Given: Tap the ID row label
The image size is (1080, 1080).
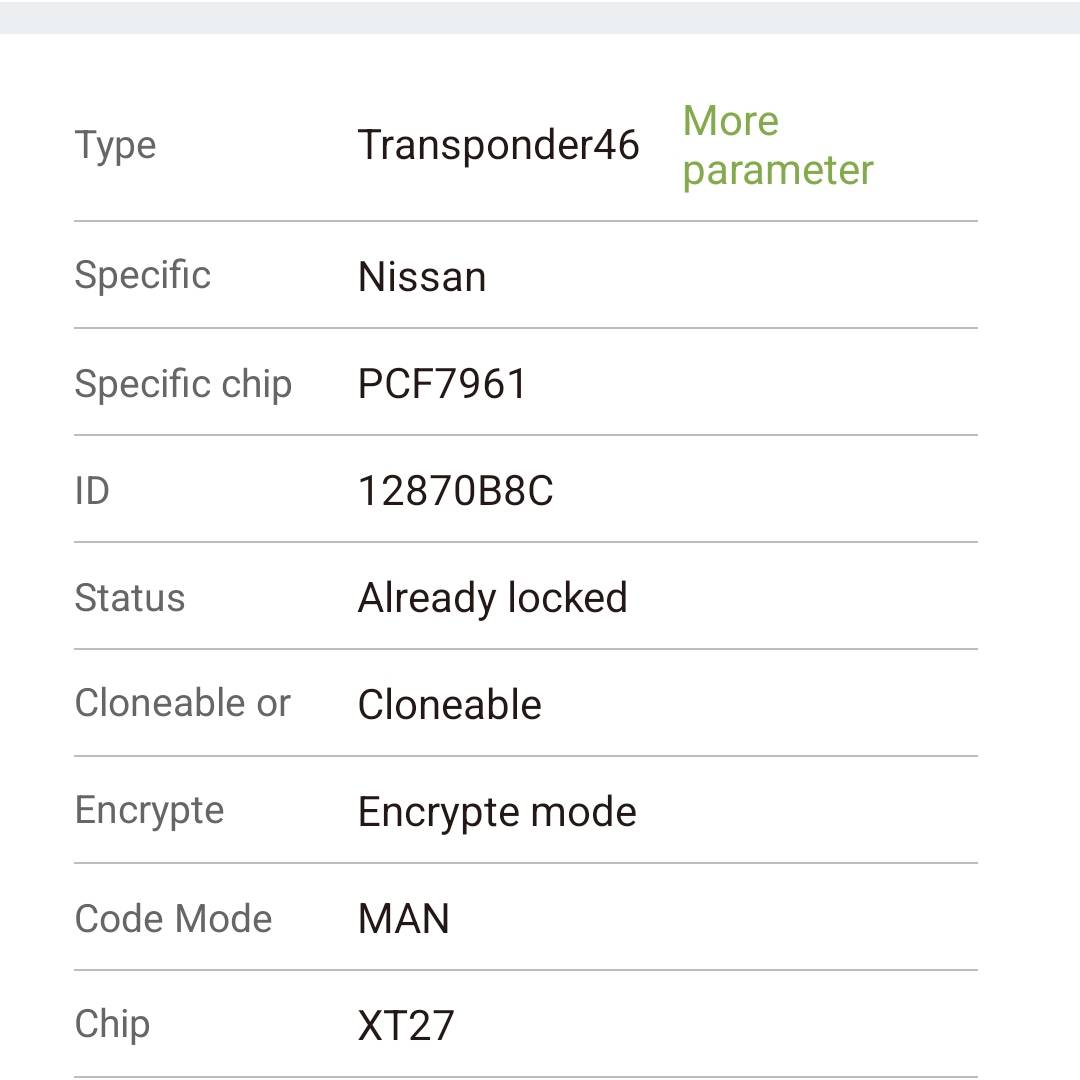Looking at the screenshot, I should point(92,491).
